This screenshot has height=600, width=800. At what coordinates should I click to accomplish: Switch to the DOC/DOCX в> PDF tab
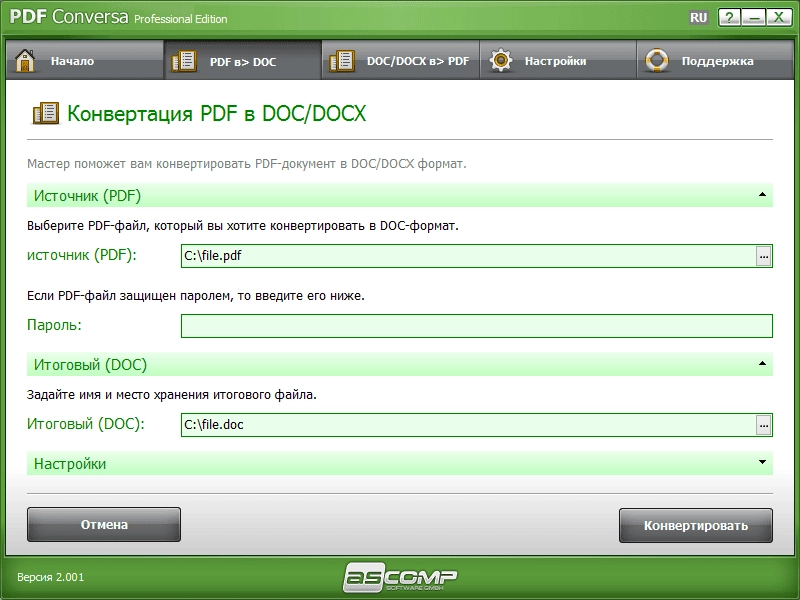(401, 60)
